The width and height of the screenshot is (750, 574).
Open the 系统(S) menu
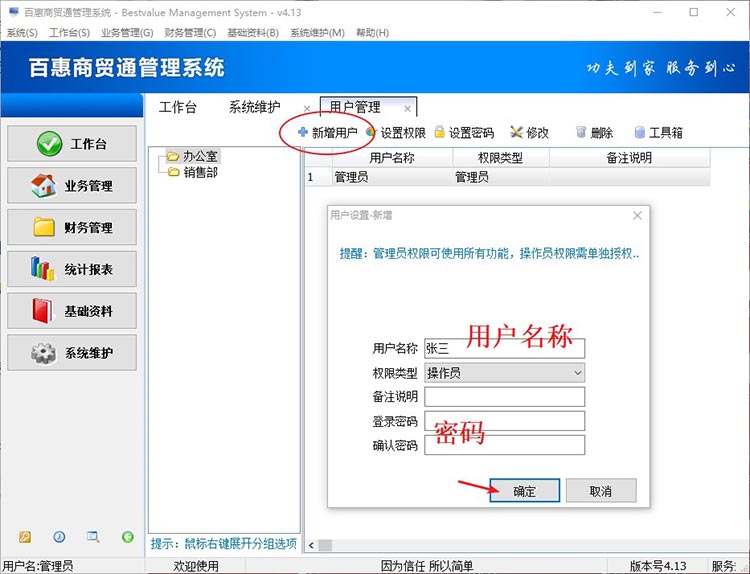tap(22, 33)
